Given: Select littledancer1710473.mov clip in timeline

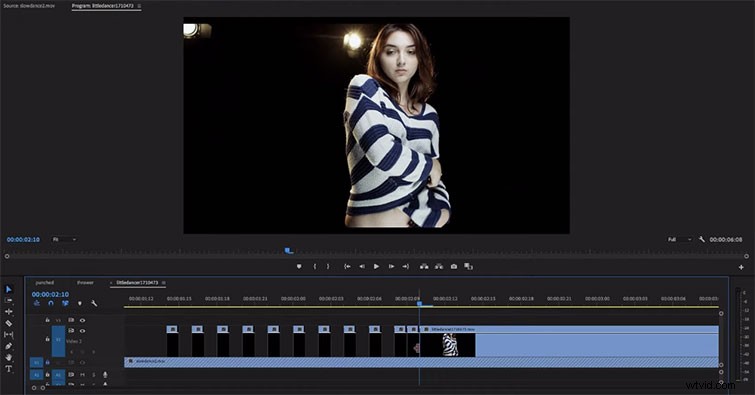Looking at the screenshot, I should (x=570, y=342).
